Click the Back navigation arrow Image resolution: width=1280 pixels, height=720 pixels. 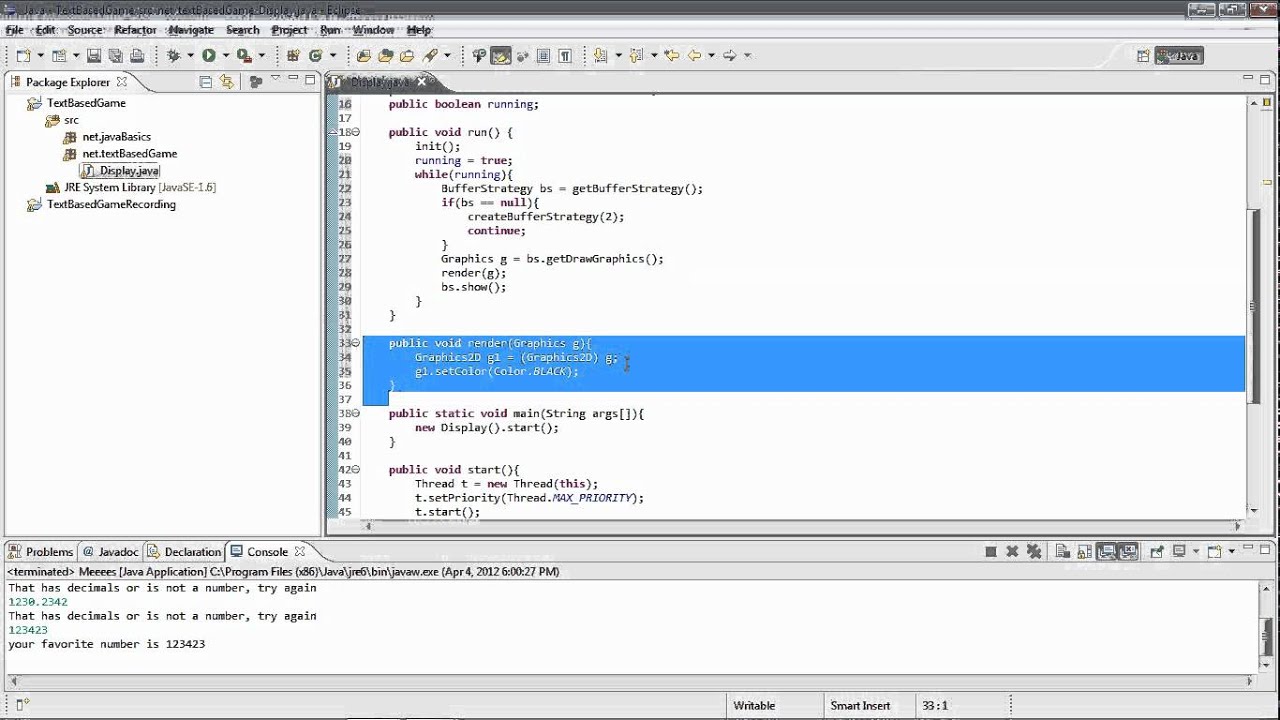click(x=693, y=56)
